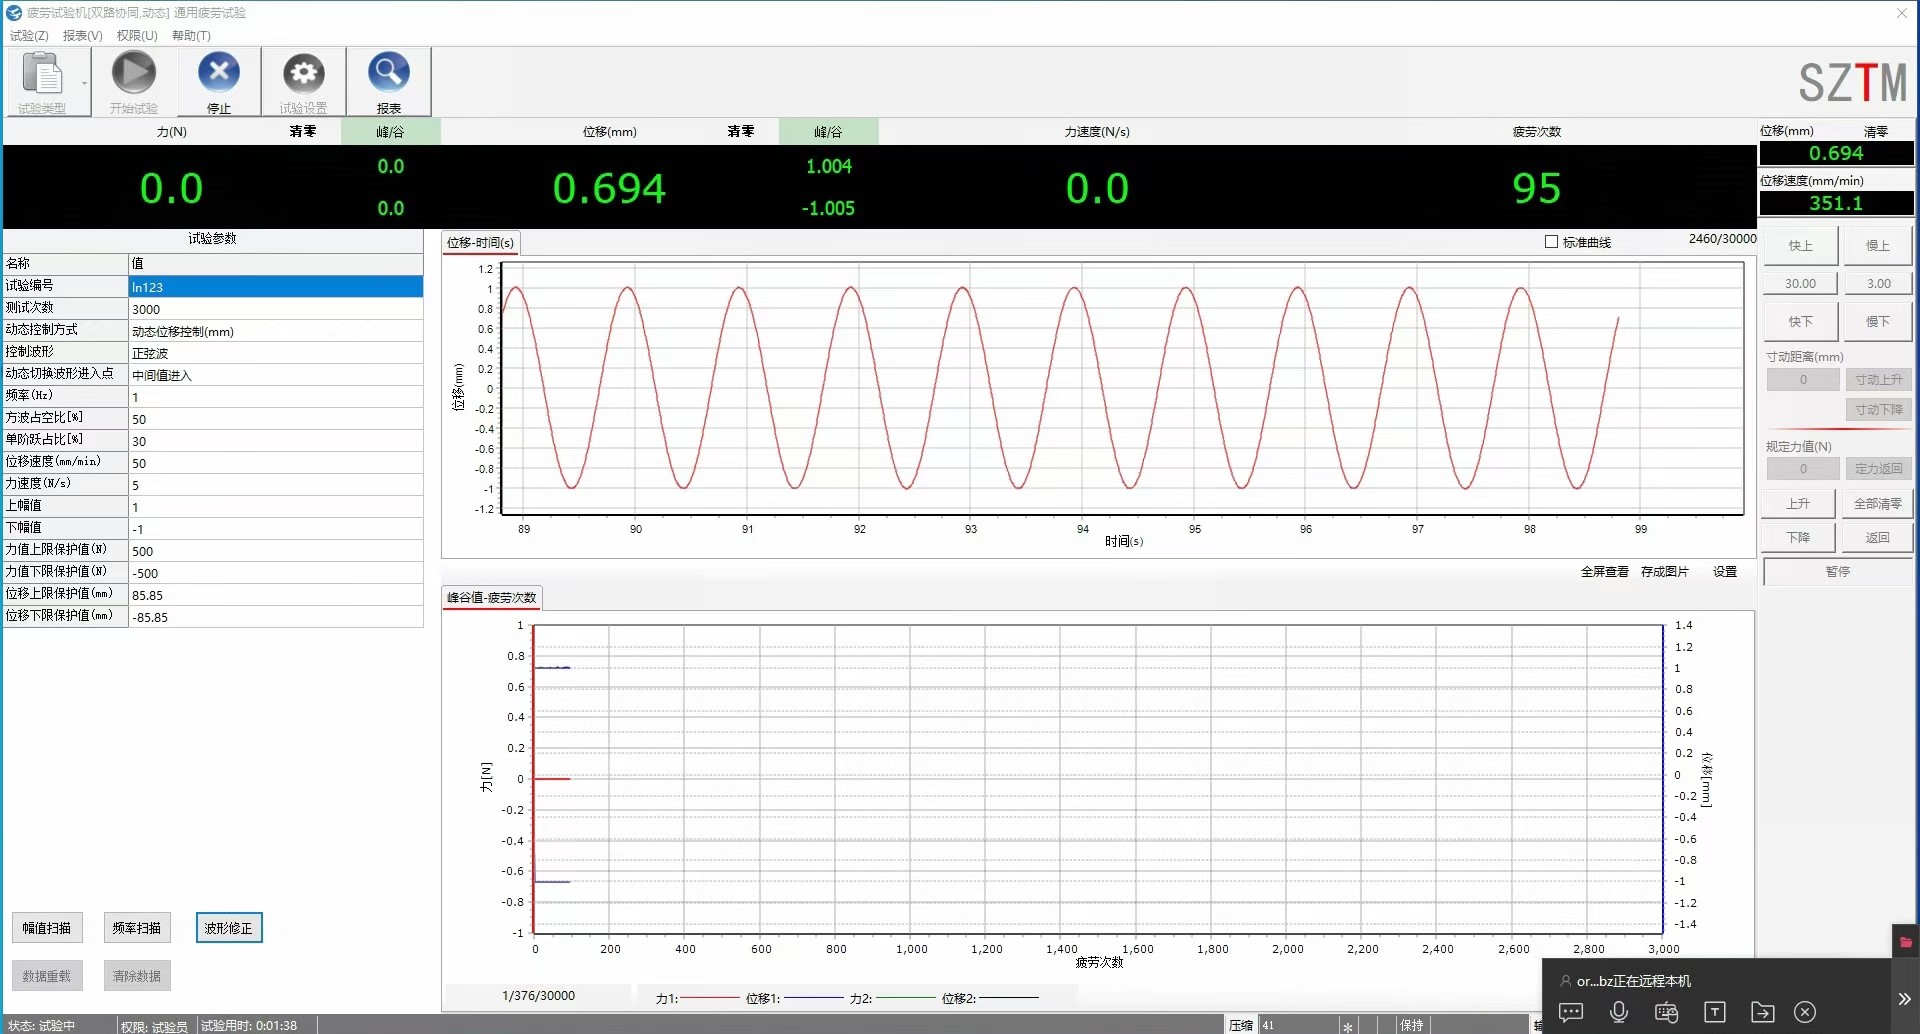
Task: Toggle the 标准曲线 standard curve checkbox
Action: (x=1551, y=242)
